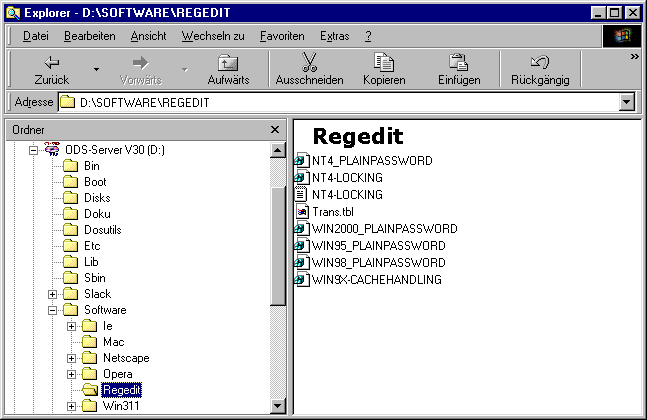Click the Einfügen clipboard icon
The width and height of the screenshot is (647, 420).
coord(458,62)
